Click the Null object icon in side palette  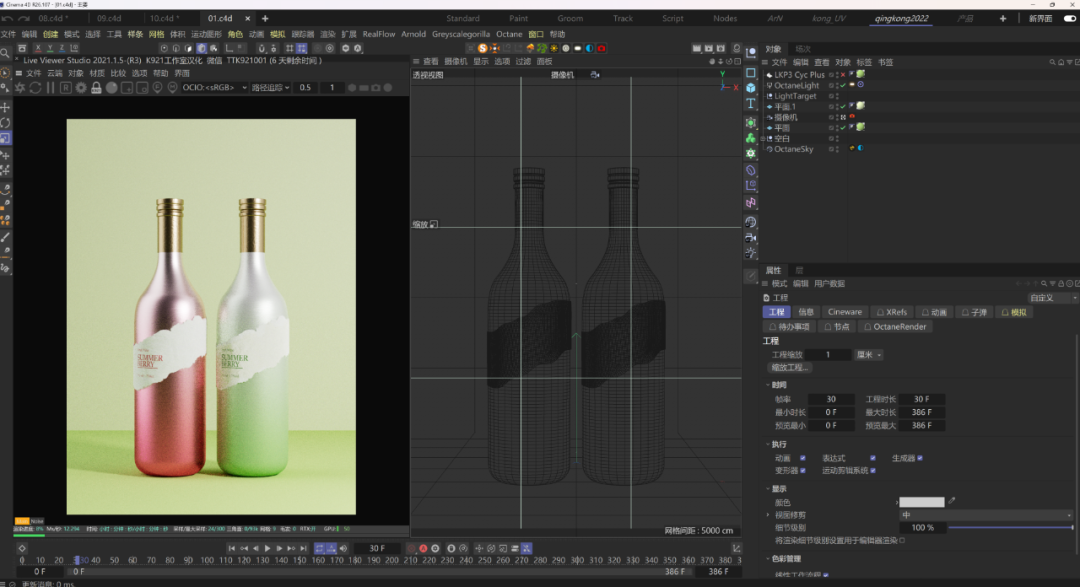(751, 52)
